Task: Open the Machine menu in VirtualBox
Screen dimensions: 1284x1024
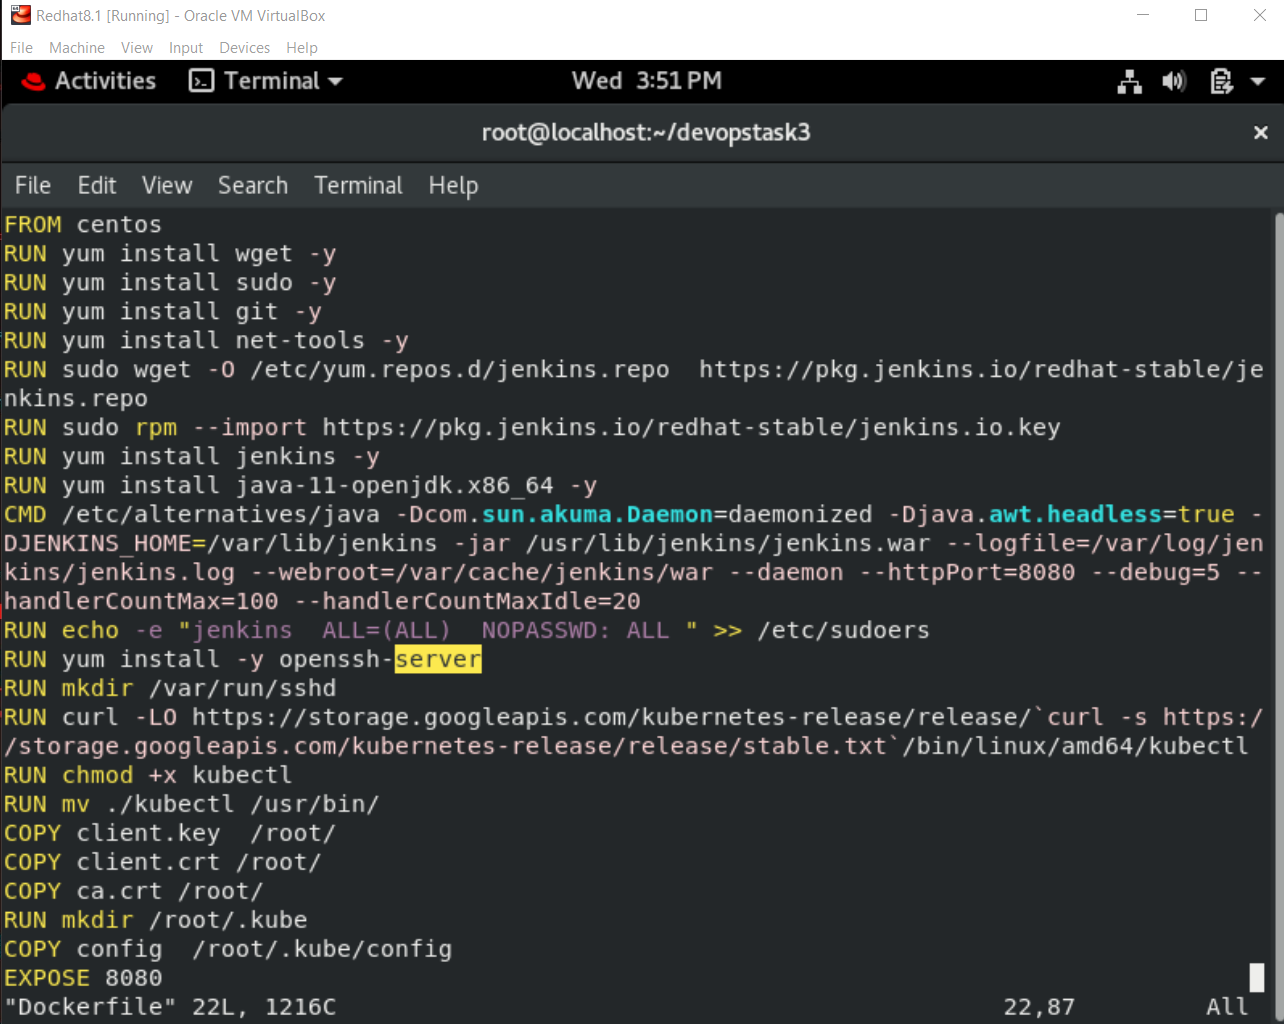Action: pyautogui.click(x=76, y=47)
